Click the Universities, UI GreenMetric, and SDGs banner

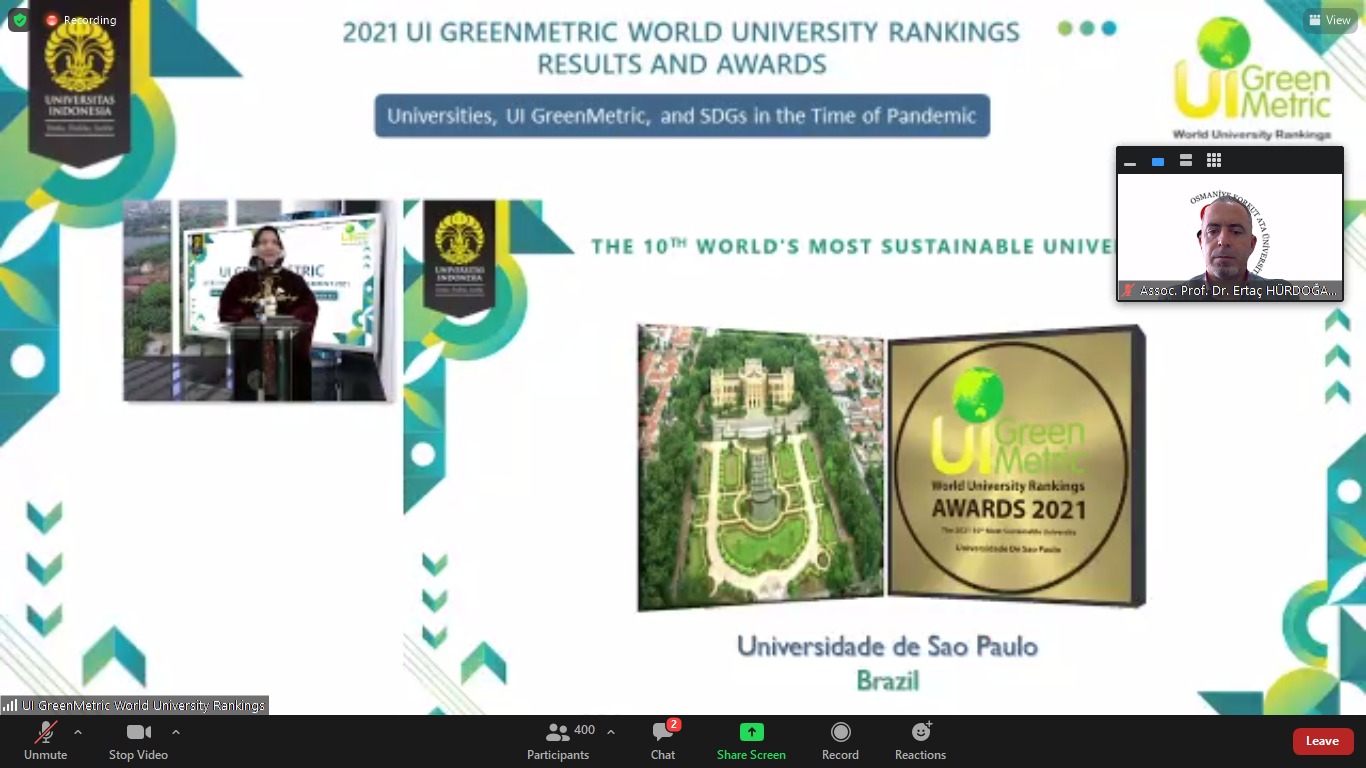(682, 116)
